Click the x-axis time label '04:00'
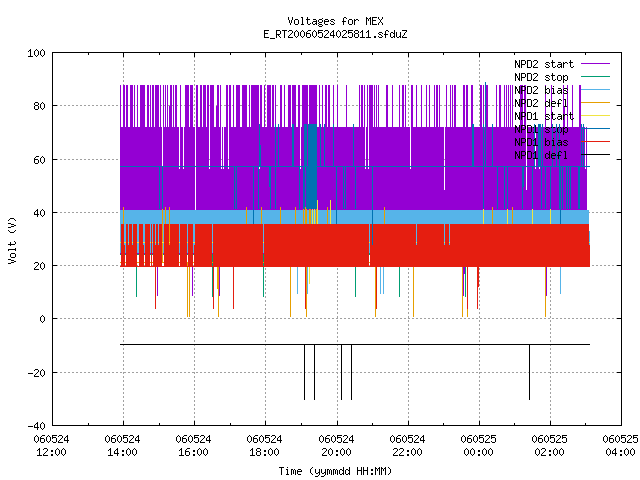This screenshot has width=640, height=480. tap(620, 453)
